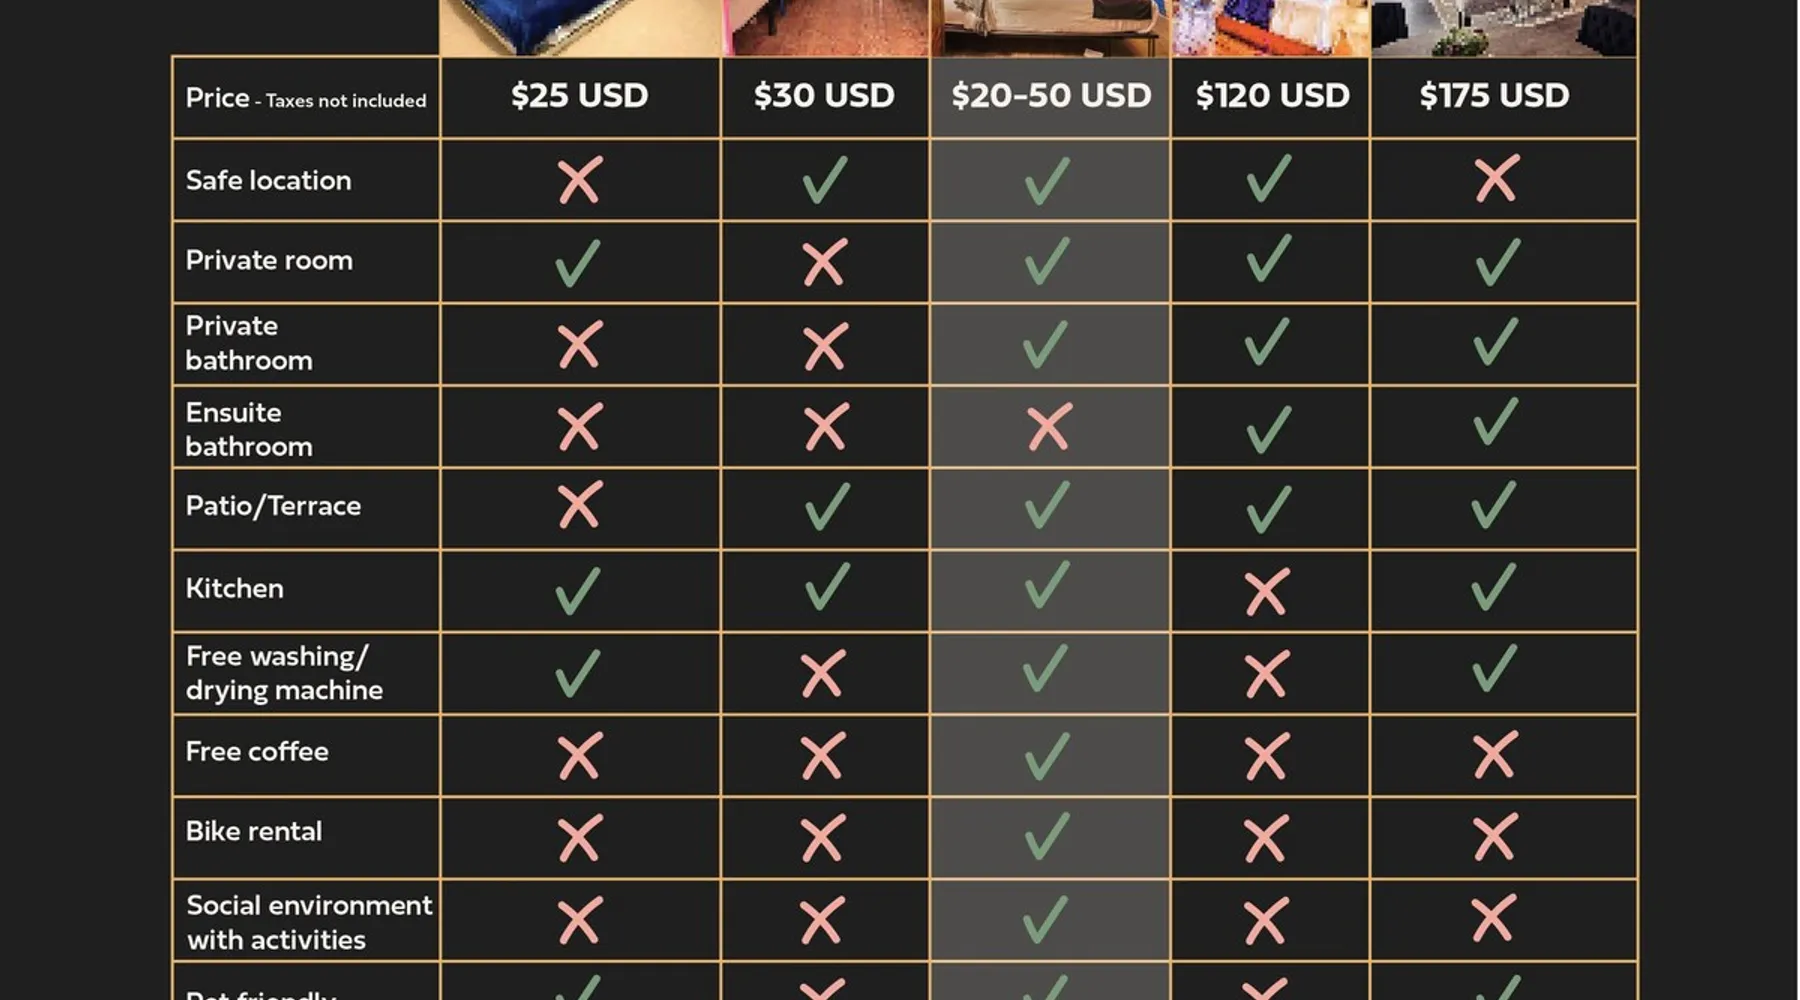This screenshot has width=1800, height=1000.
Task: Select the $175 USD price header
Action: (x=1494, y=96)
